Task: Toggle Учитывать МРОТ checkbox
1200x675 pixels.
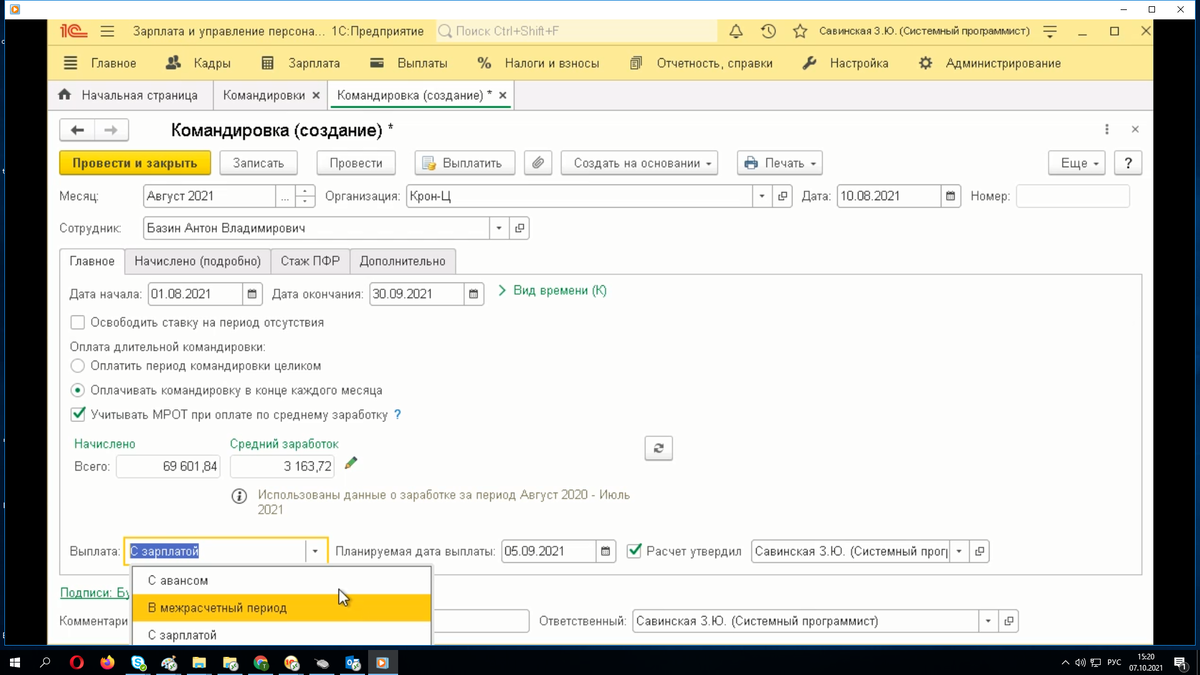Action: pyautogui.click(x=78, y=414)
